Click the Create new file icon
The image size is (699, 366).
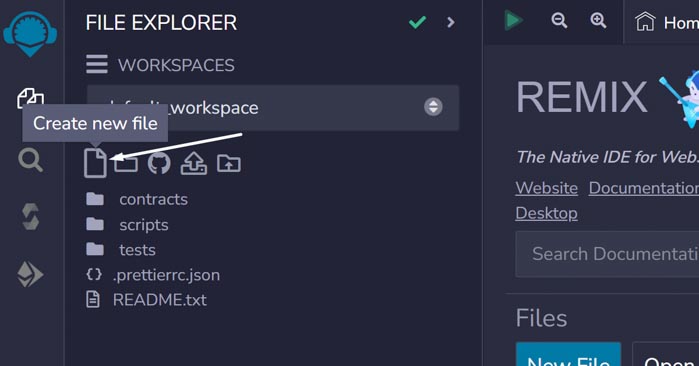(x=95, y=163)
